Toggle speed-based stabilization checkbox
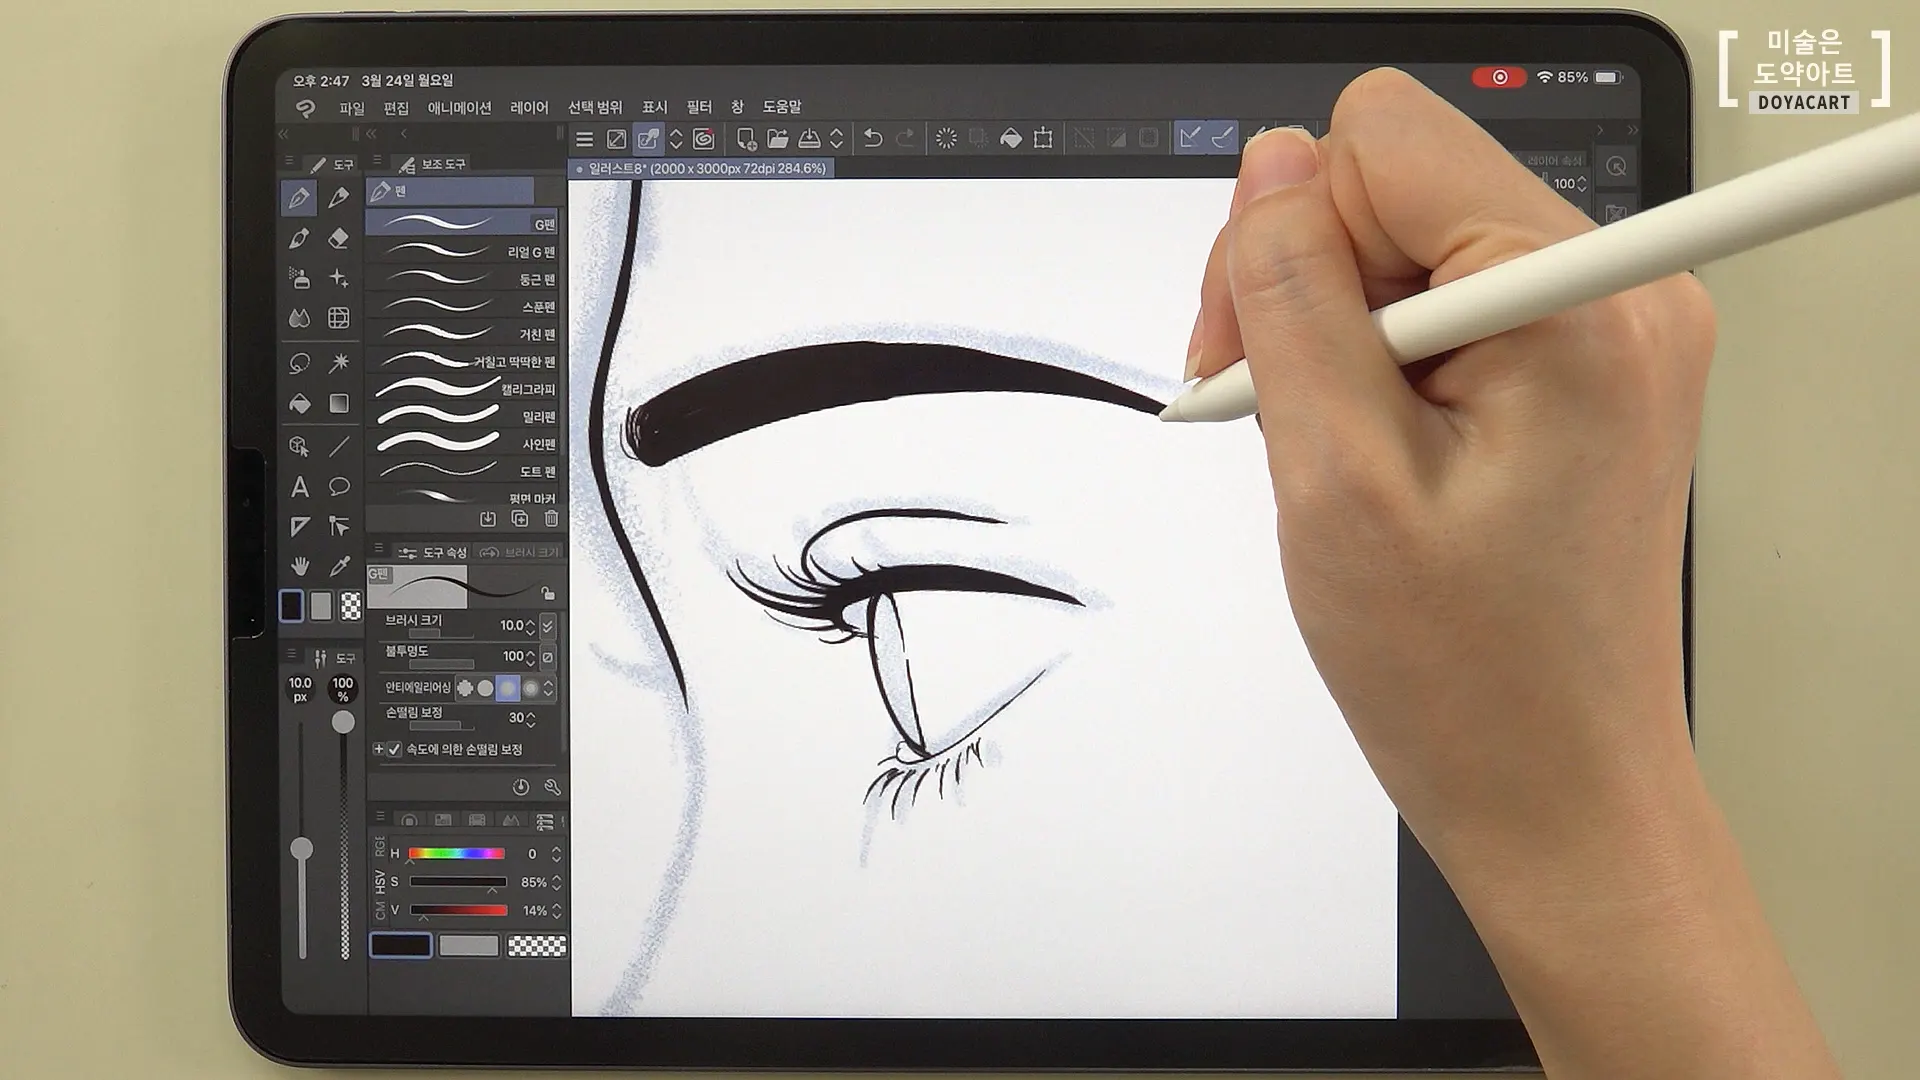The image size is (1920, 1080). click(x=394, y=749)
